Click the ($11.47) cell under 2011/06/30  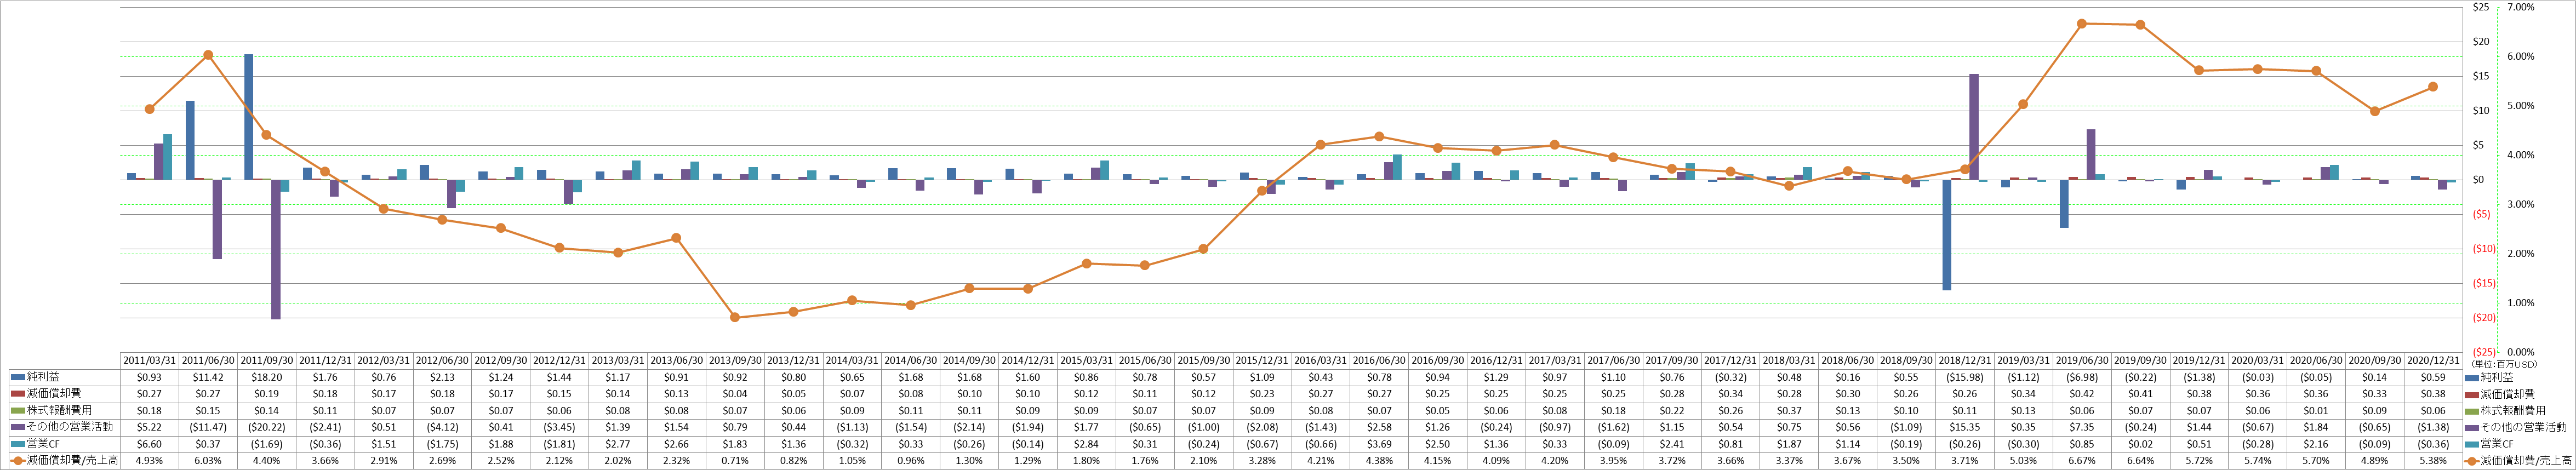[x=208, y=428]
